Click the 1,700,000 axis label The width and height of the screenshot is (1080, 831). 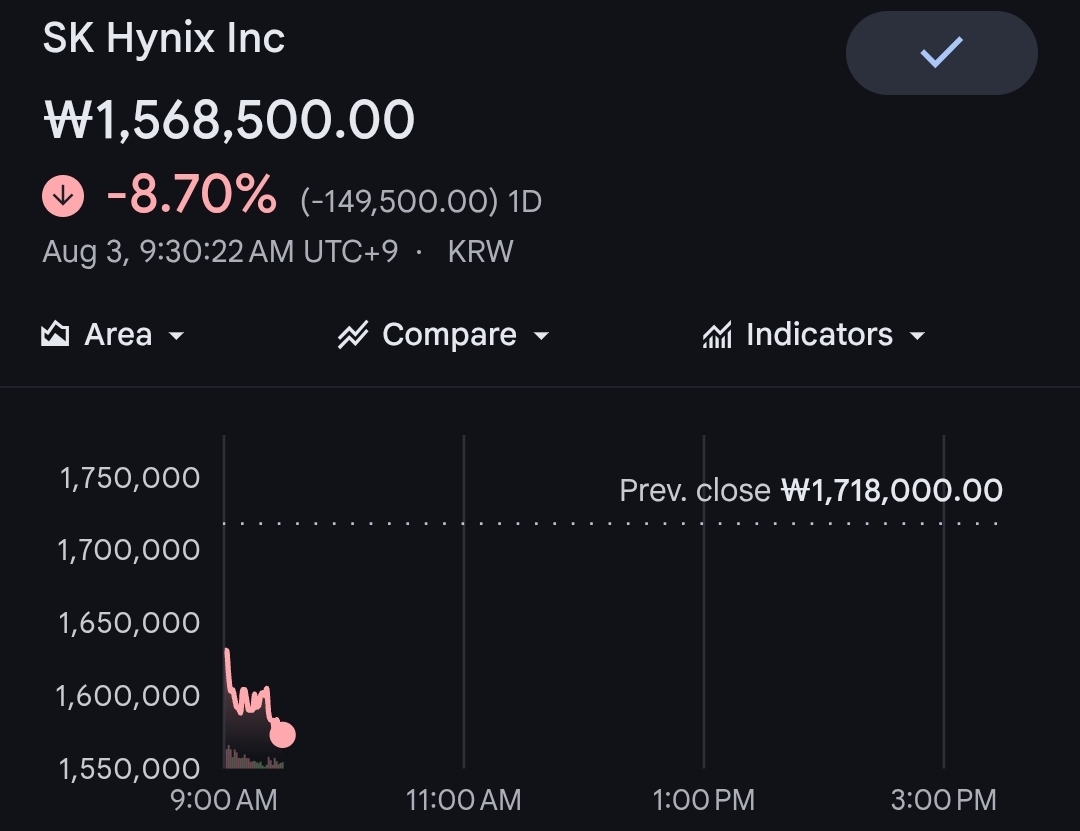tap(129, 551)
